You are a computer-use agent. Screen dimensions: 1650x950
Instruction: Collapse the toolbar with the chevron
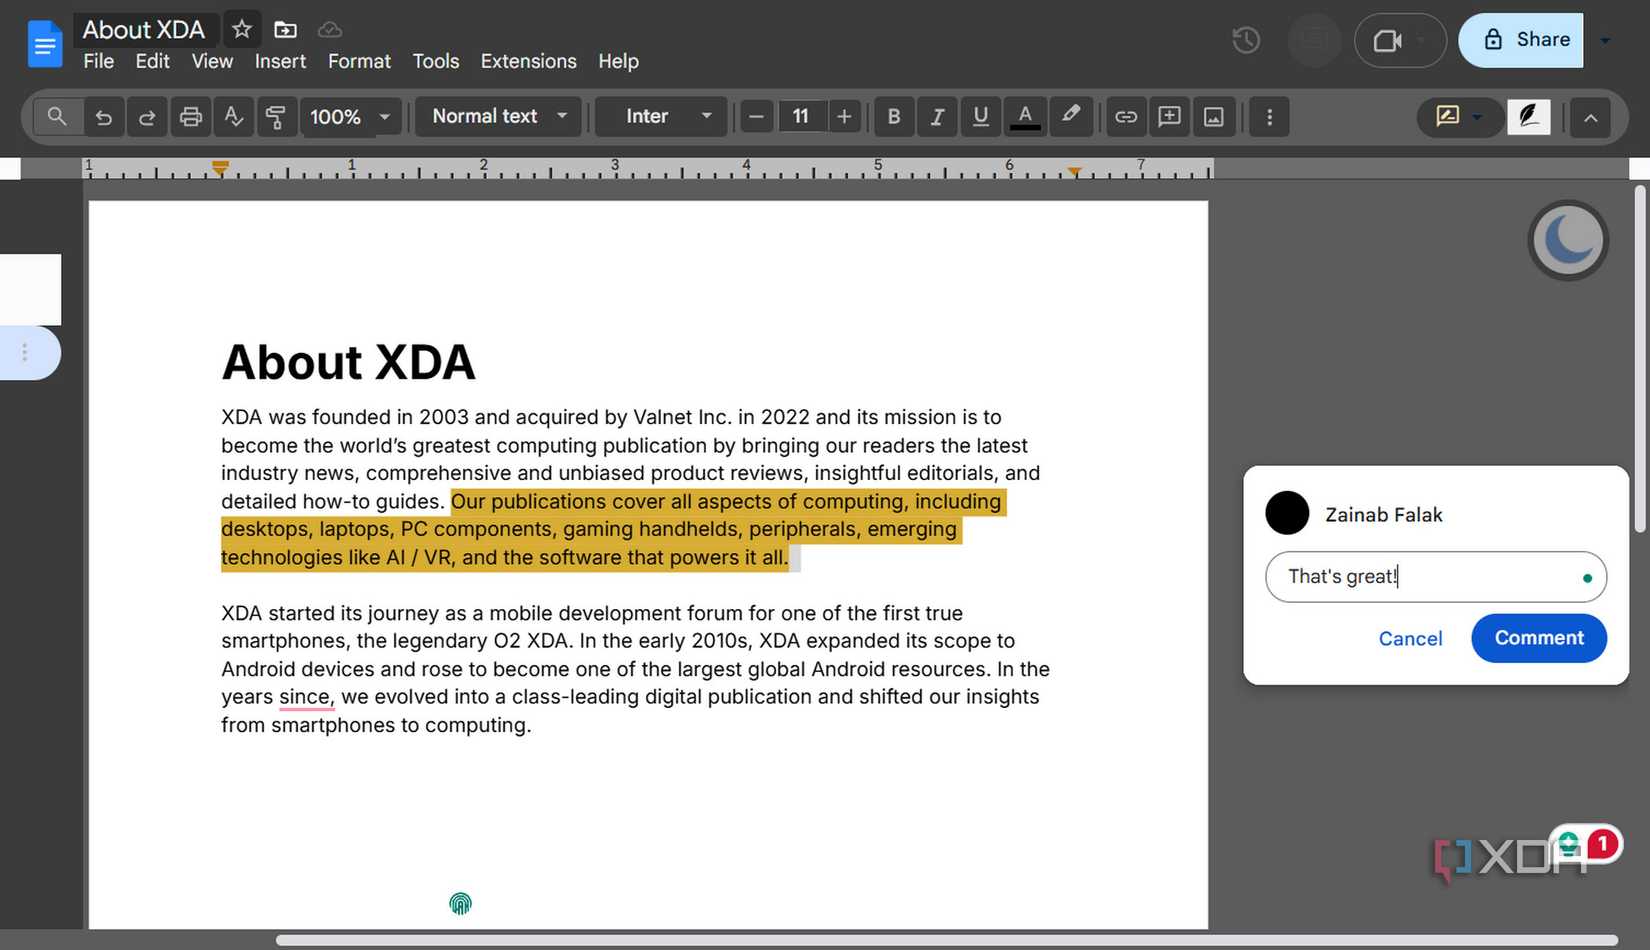(1590, 118)
